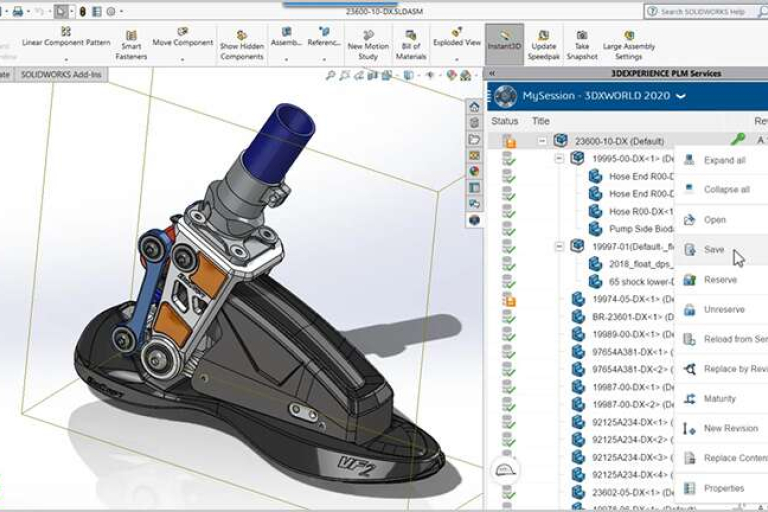Click the Zoom to Fit magnifier icon
Viewport: 768px width, 512px height.
[x=331, y=75]
